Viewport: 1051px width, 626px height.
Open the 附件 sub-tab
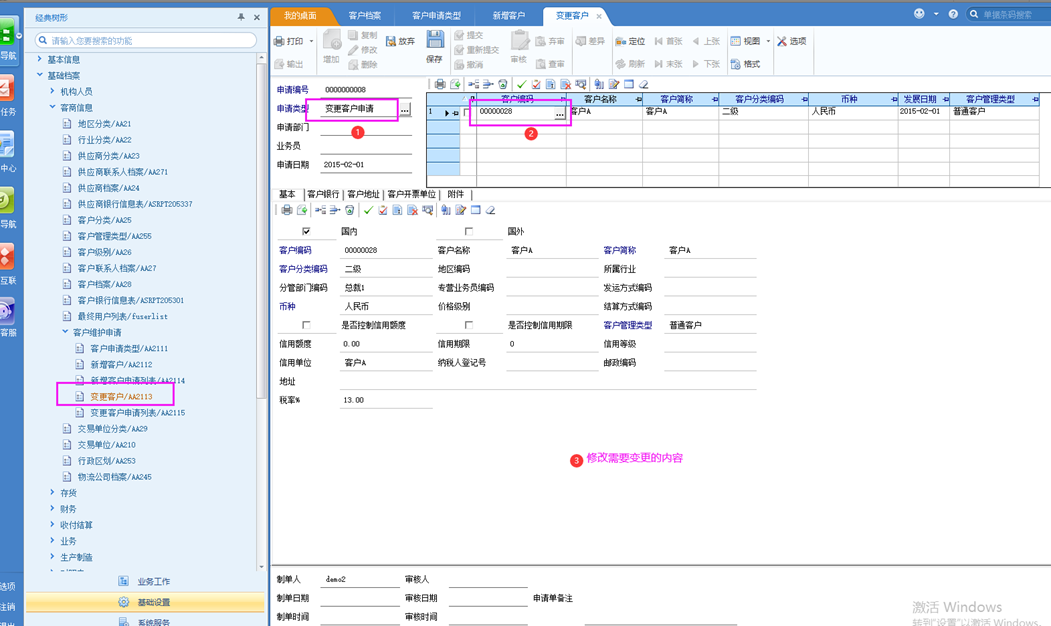click(456, 194)
